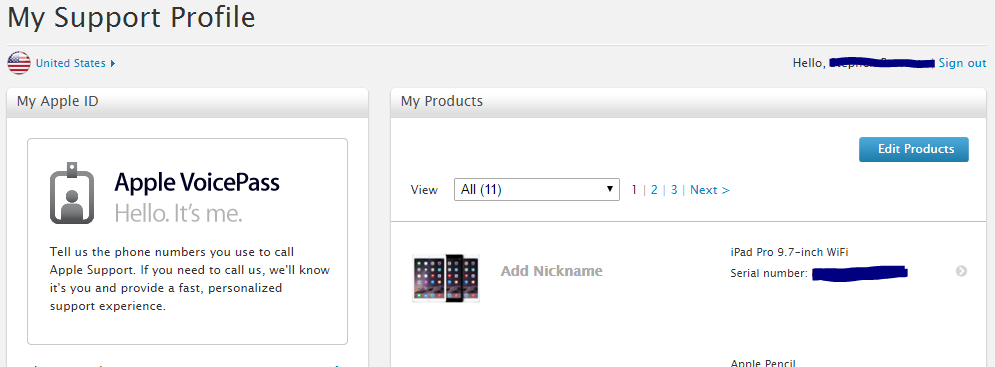Viewport: 995px width, 367px height.
Task: Click the Apple VoicePass badge icon
Action: [x=72, y=193]
